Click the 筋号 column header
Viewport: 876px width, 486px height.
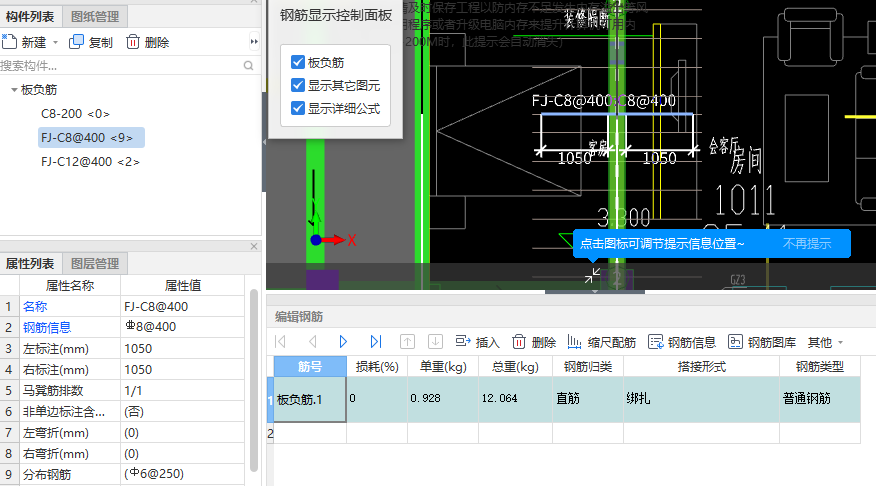pyautogui.click(x=310, y=366)
